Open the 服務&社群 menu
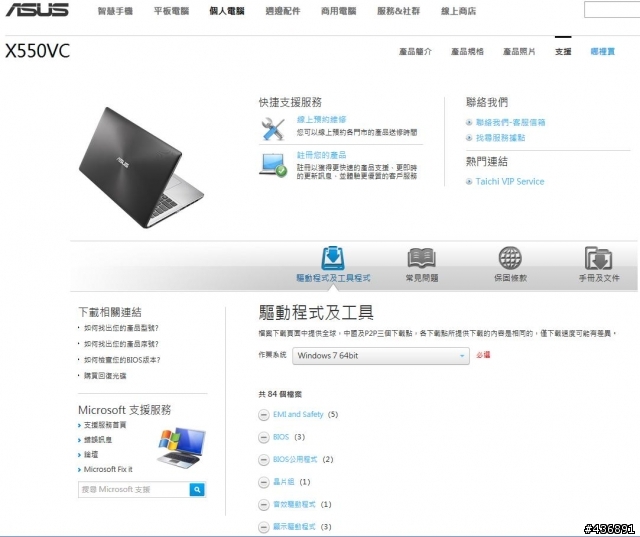The width and height of the screenshot is (640, 537). pyautogui.click(x=398, y=11)
